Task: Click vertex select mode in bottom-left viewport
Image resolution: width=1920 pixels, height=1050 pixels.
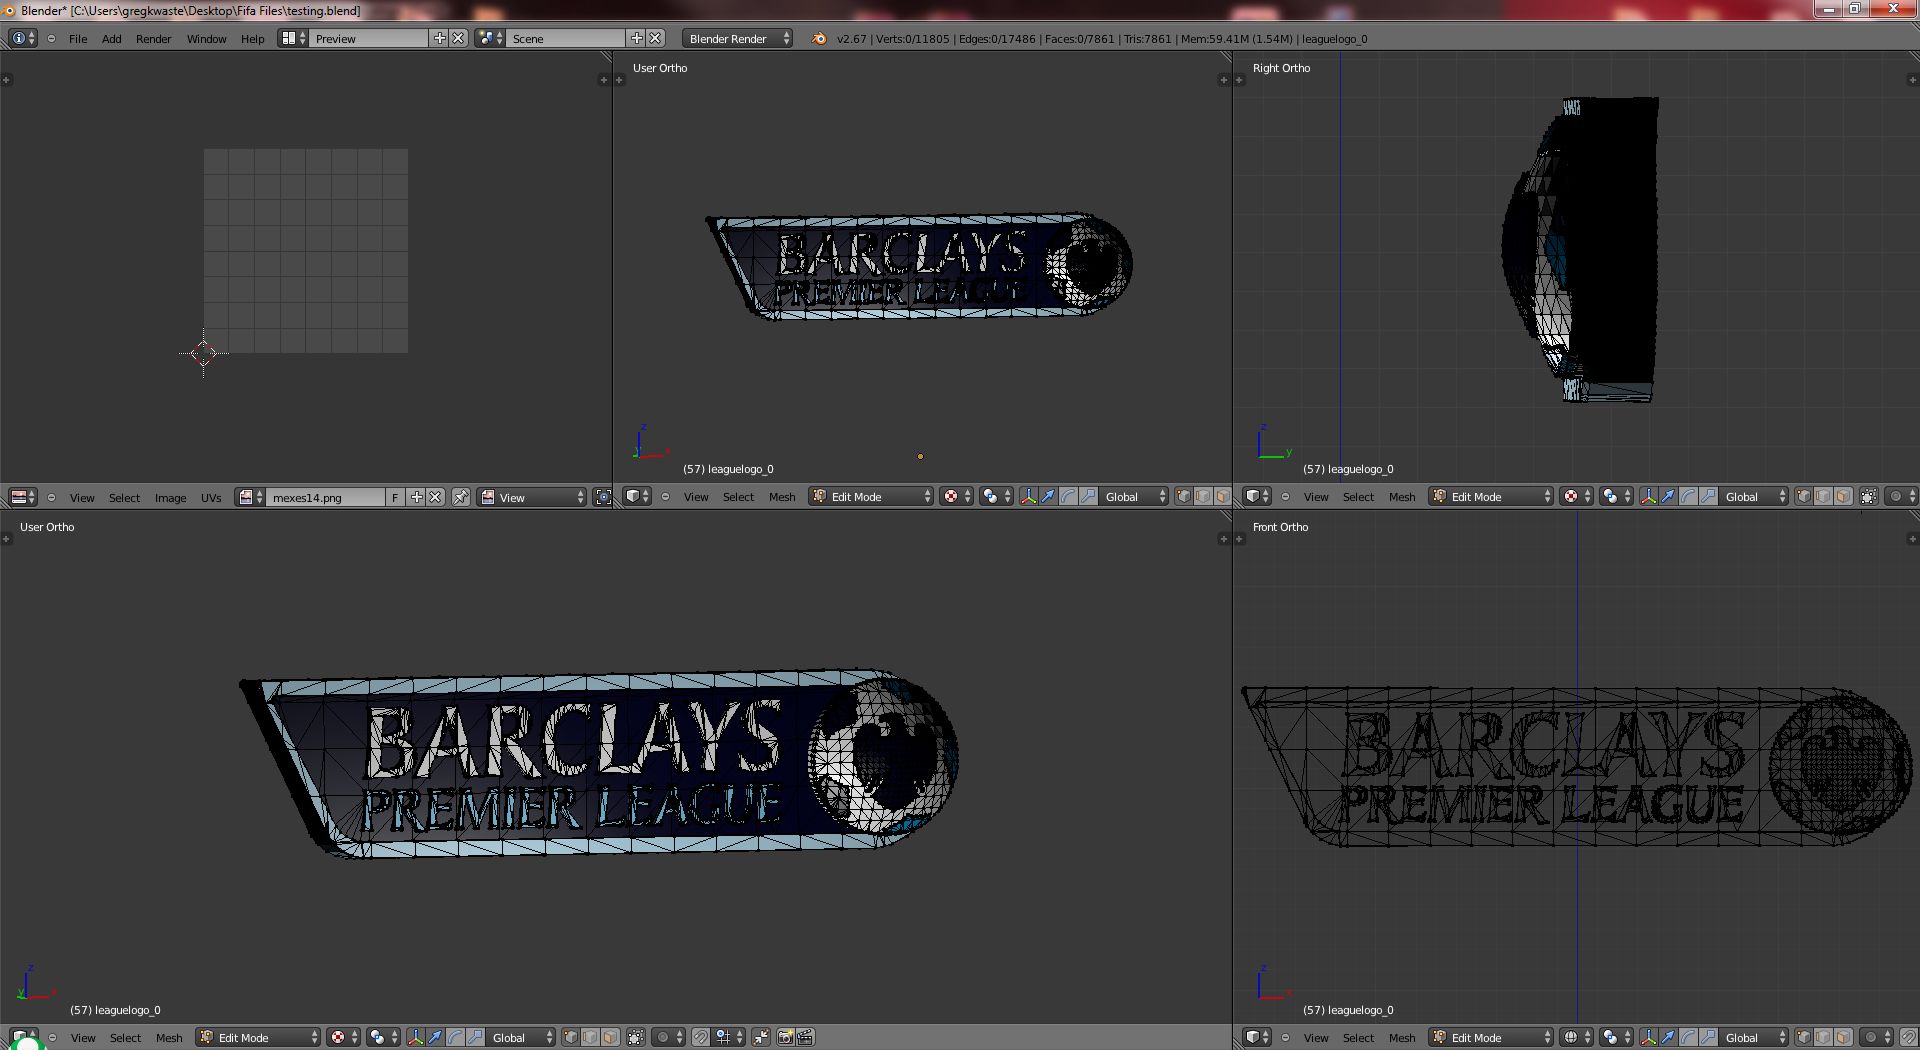Action: tap(570, 1037)
